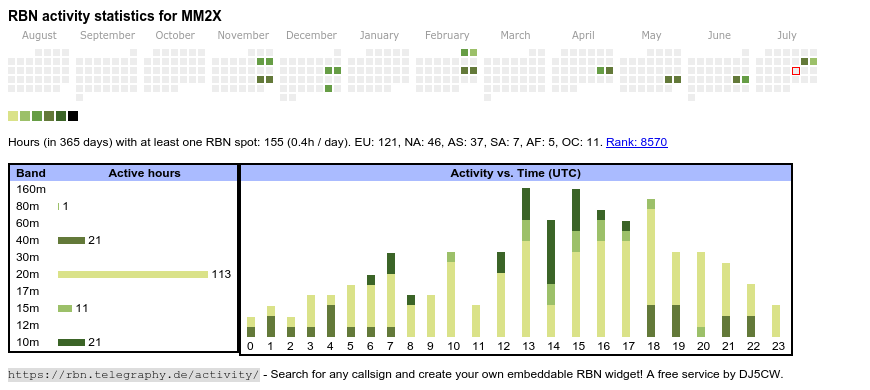This screenshot has width=870, height=390.
Task: Click the 17m band label
Action: pyautogui.click(x=28, y=291)
